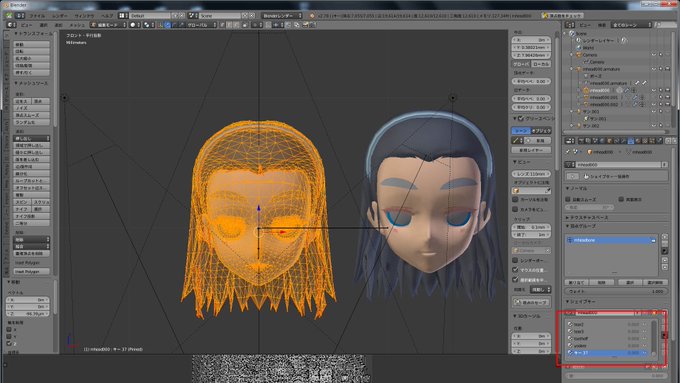The width and height of the screenshot is (680, 383).
Task: Toggle the Lock to Cursor checkbox
Action: [515, 199]
